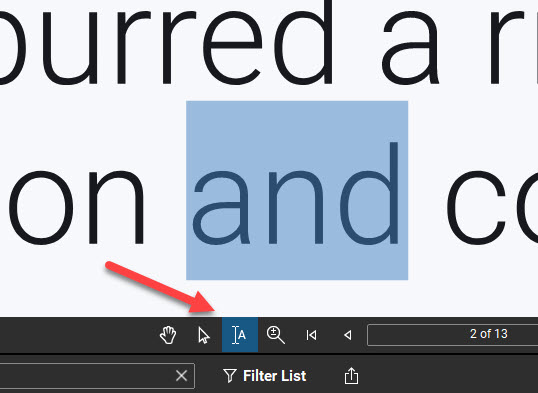
Task: Click the export/share icon
Action: 351,375
